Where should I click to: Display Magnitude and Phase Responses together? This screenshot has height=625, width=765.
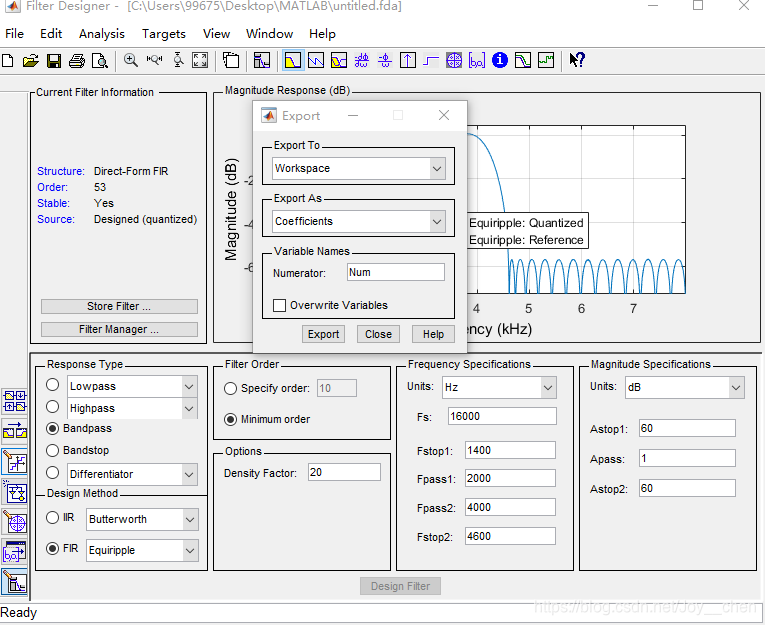click(339, 60)
